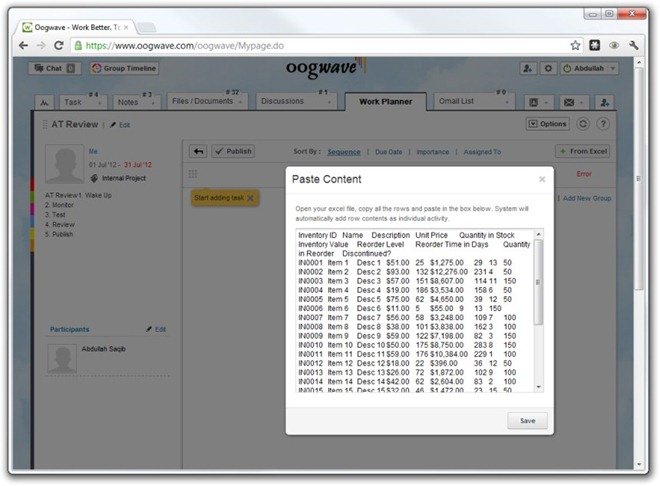The image size is (660, 486).
Task: Close the Paste Content dialog
Action: coord(542,179)
